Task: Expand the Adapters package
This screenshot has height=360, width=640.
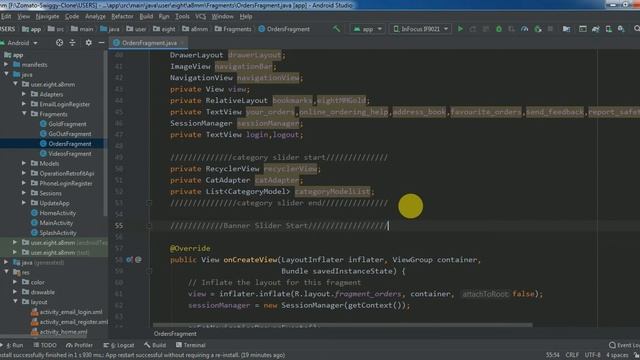Action: [24, 94]
